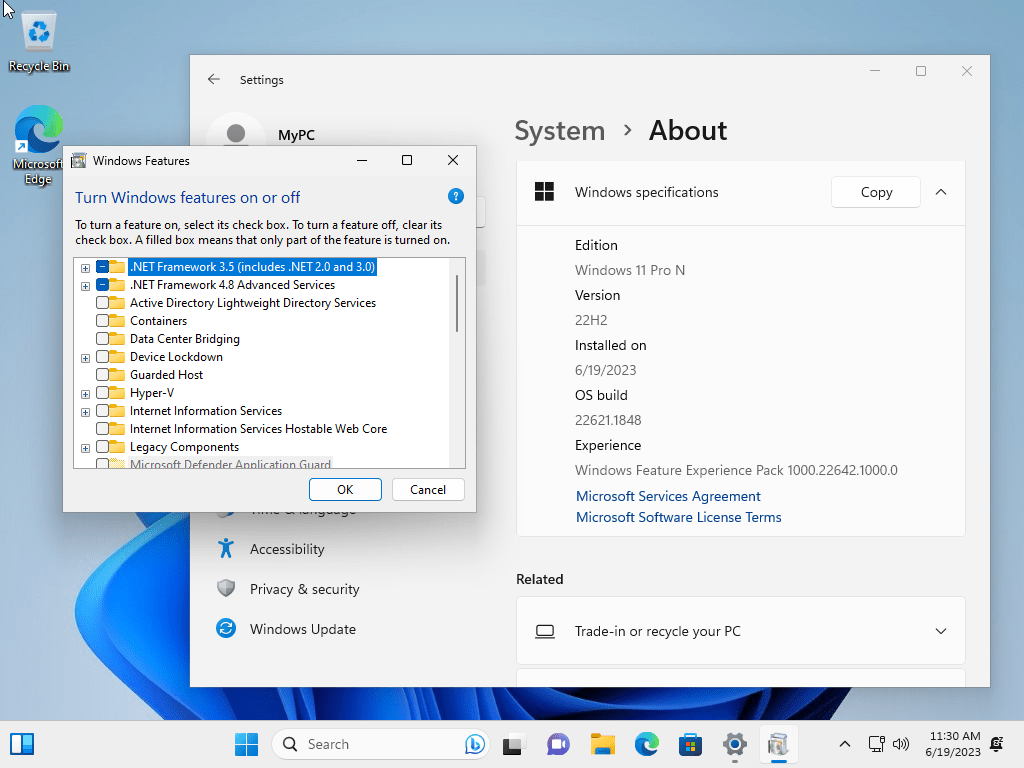This screenshot has width=1024, height=768.
Task: Open Accessibility settings category
Action: click(287, 549)
